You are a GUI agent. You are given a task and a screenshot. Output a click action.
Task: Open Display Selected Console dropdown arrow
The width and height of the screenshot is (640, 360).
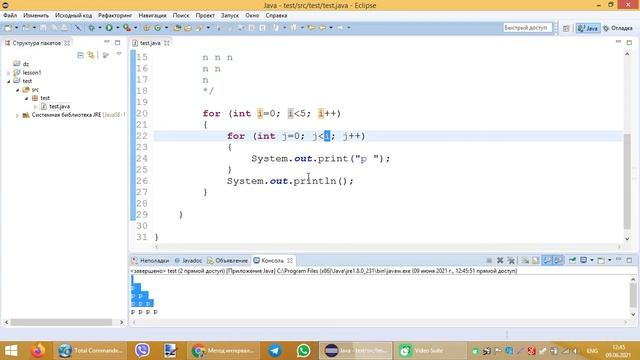pyautogui.click(x=592, y=260)
